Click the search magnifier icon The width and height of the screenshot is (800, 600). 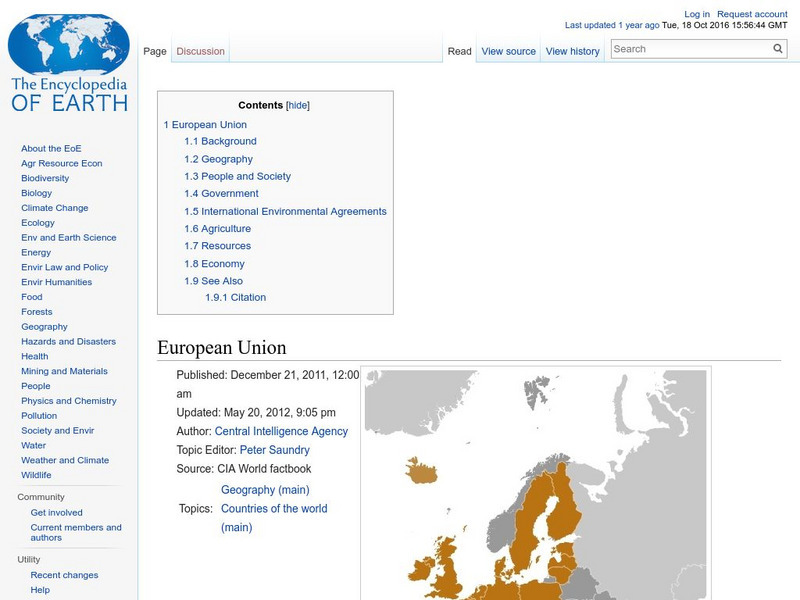(x=777, y=48)
